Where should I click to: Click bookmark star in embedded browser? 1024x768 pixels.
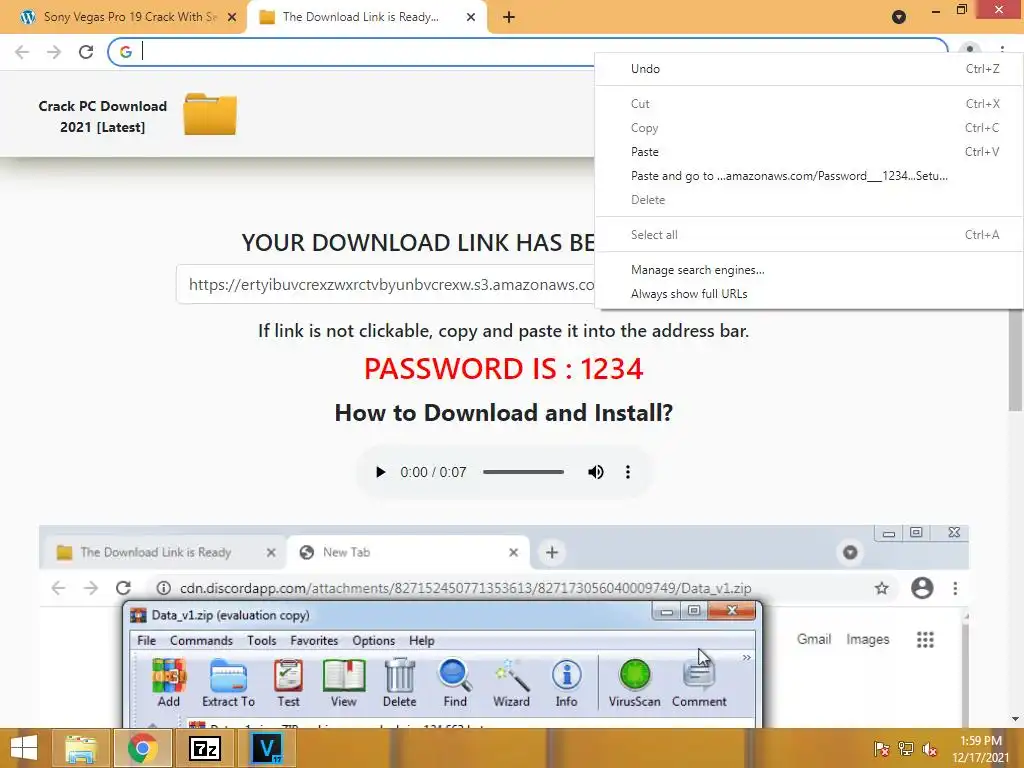(x=882, y=588)
